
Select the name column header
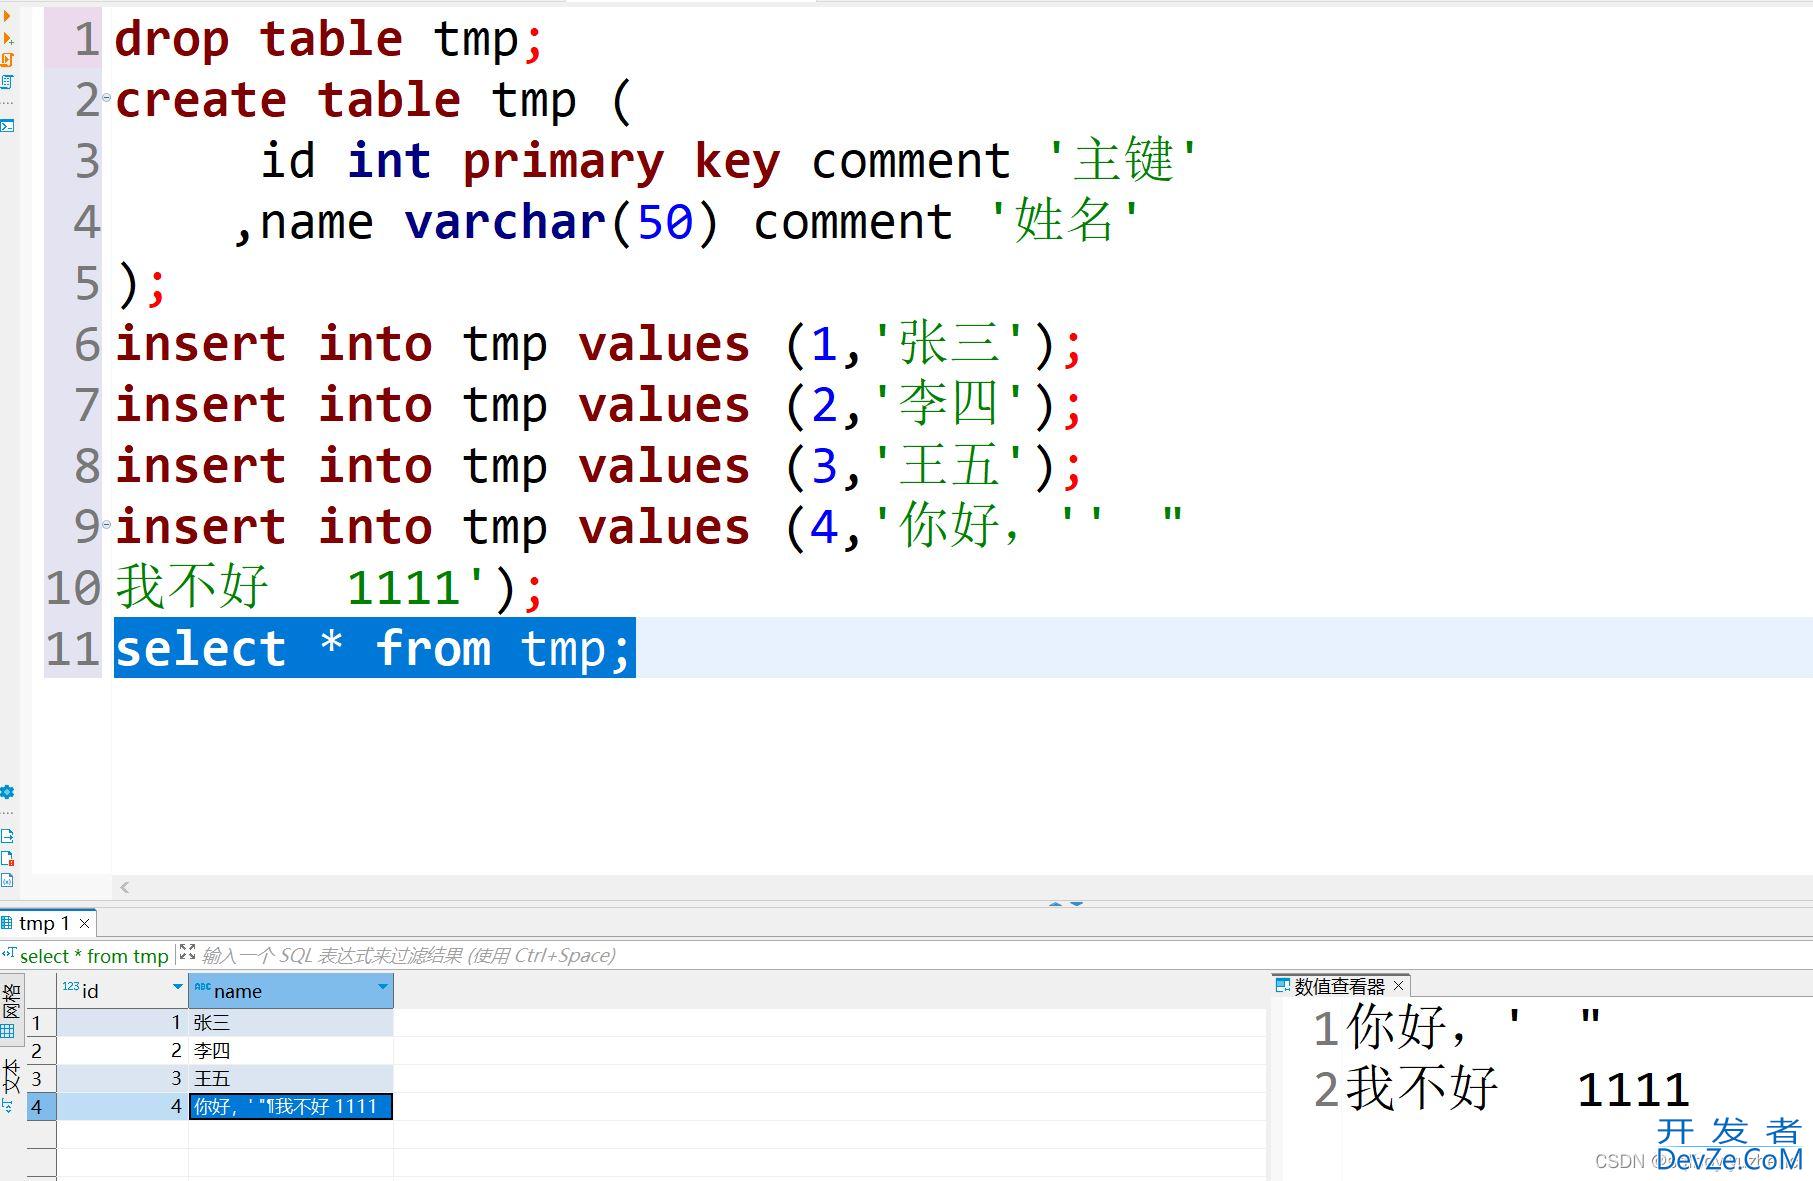click(291, 991)
